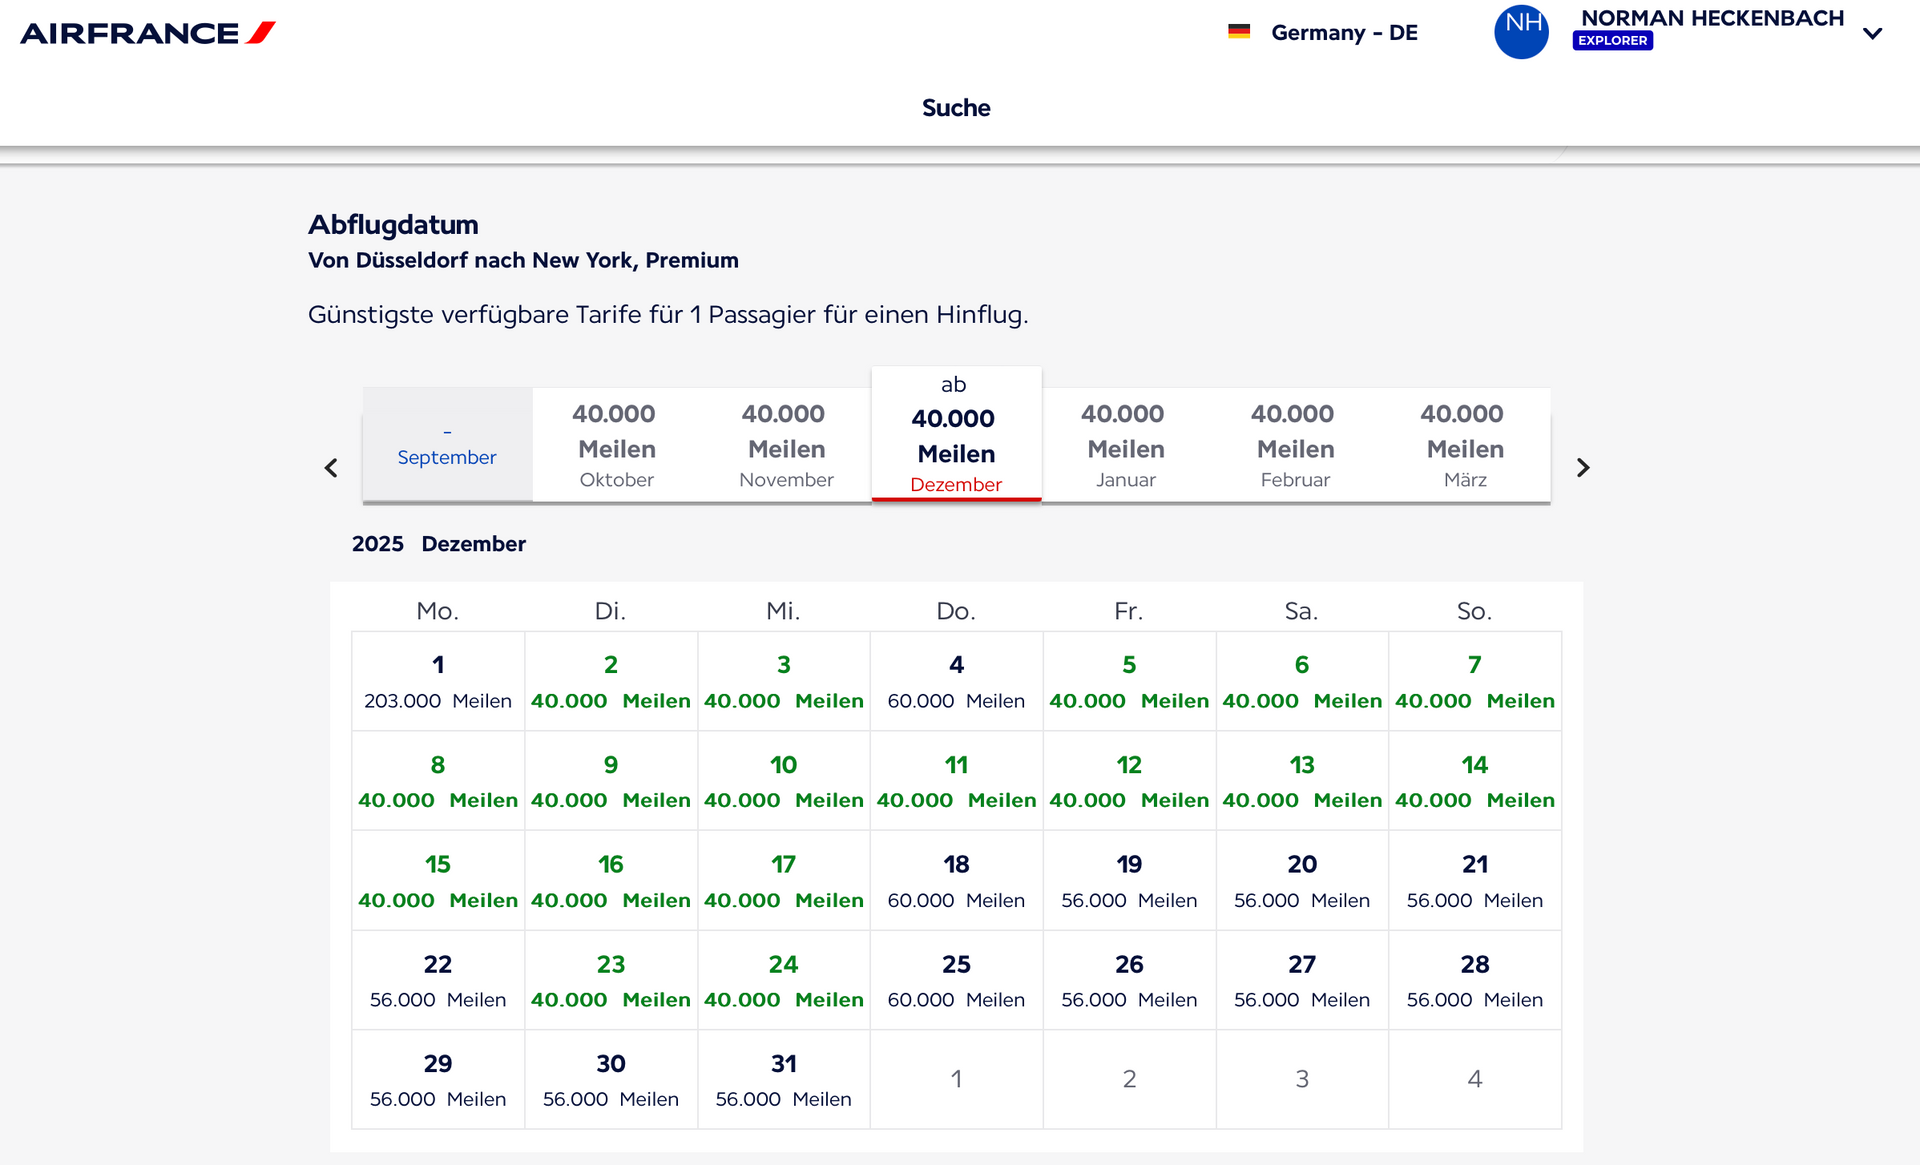Show previous months with left arrow
The height and width of the screenshot is (1165, 1920).
click(x=331, y=467)
